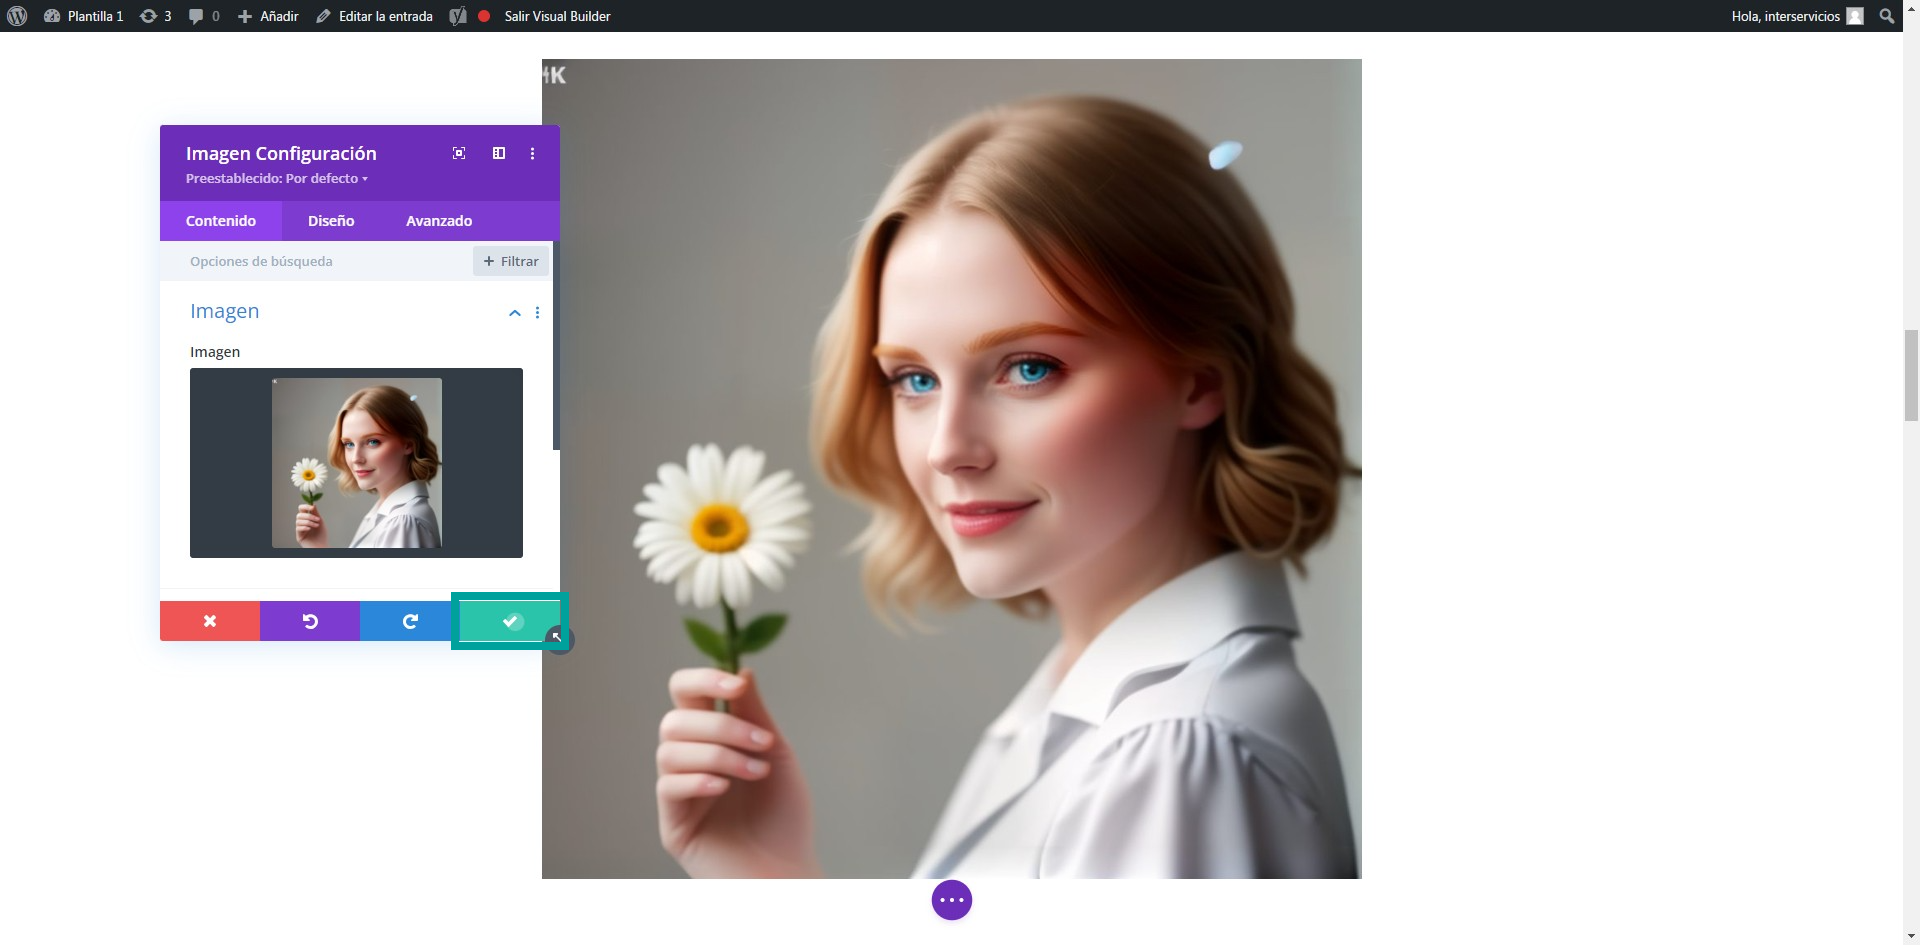This screenshot has height=945, width=1920.
Task: Open the comments indicator showing 0
Action: 204,16
